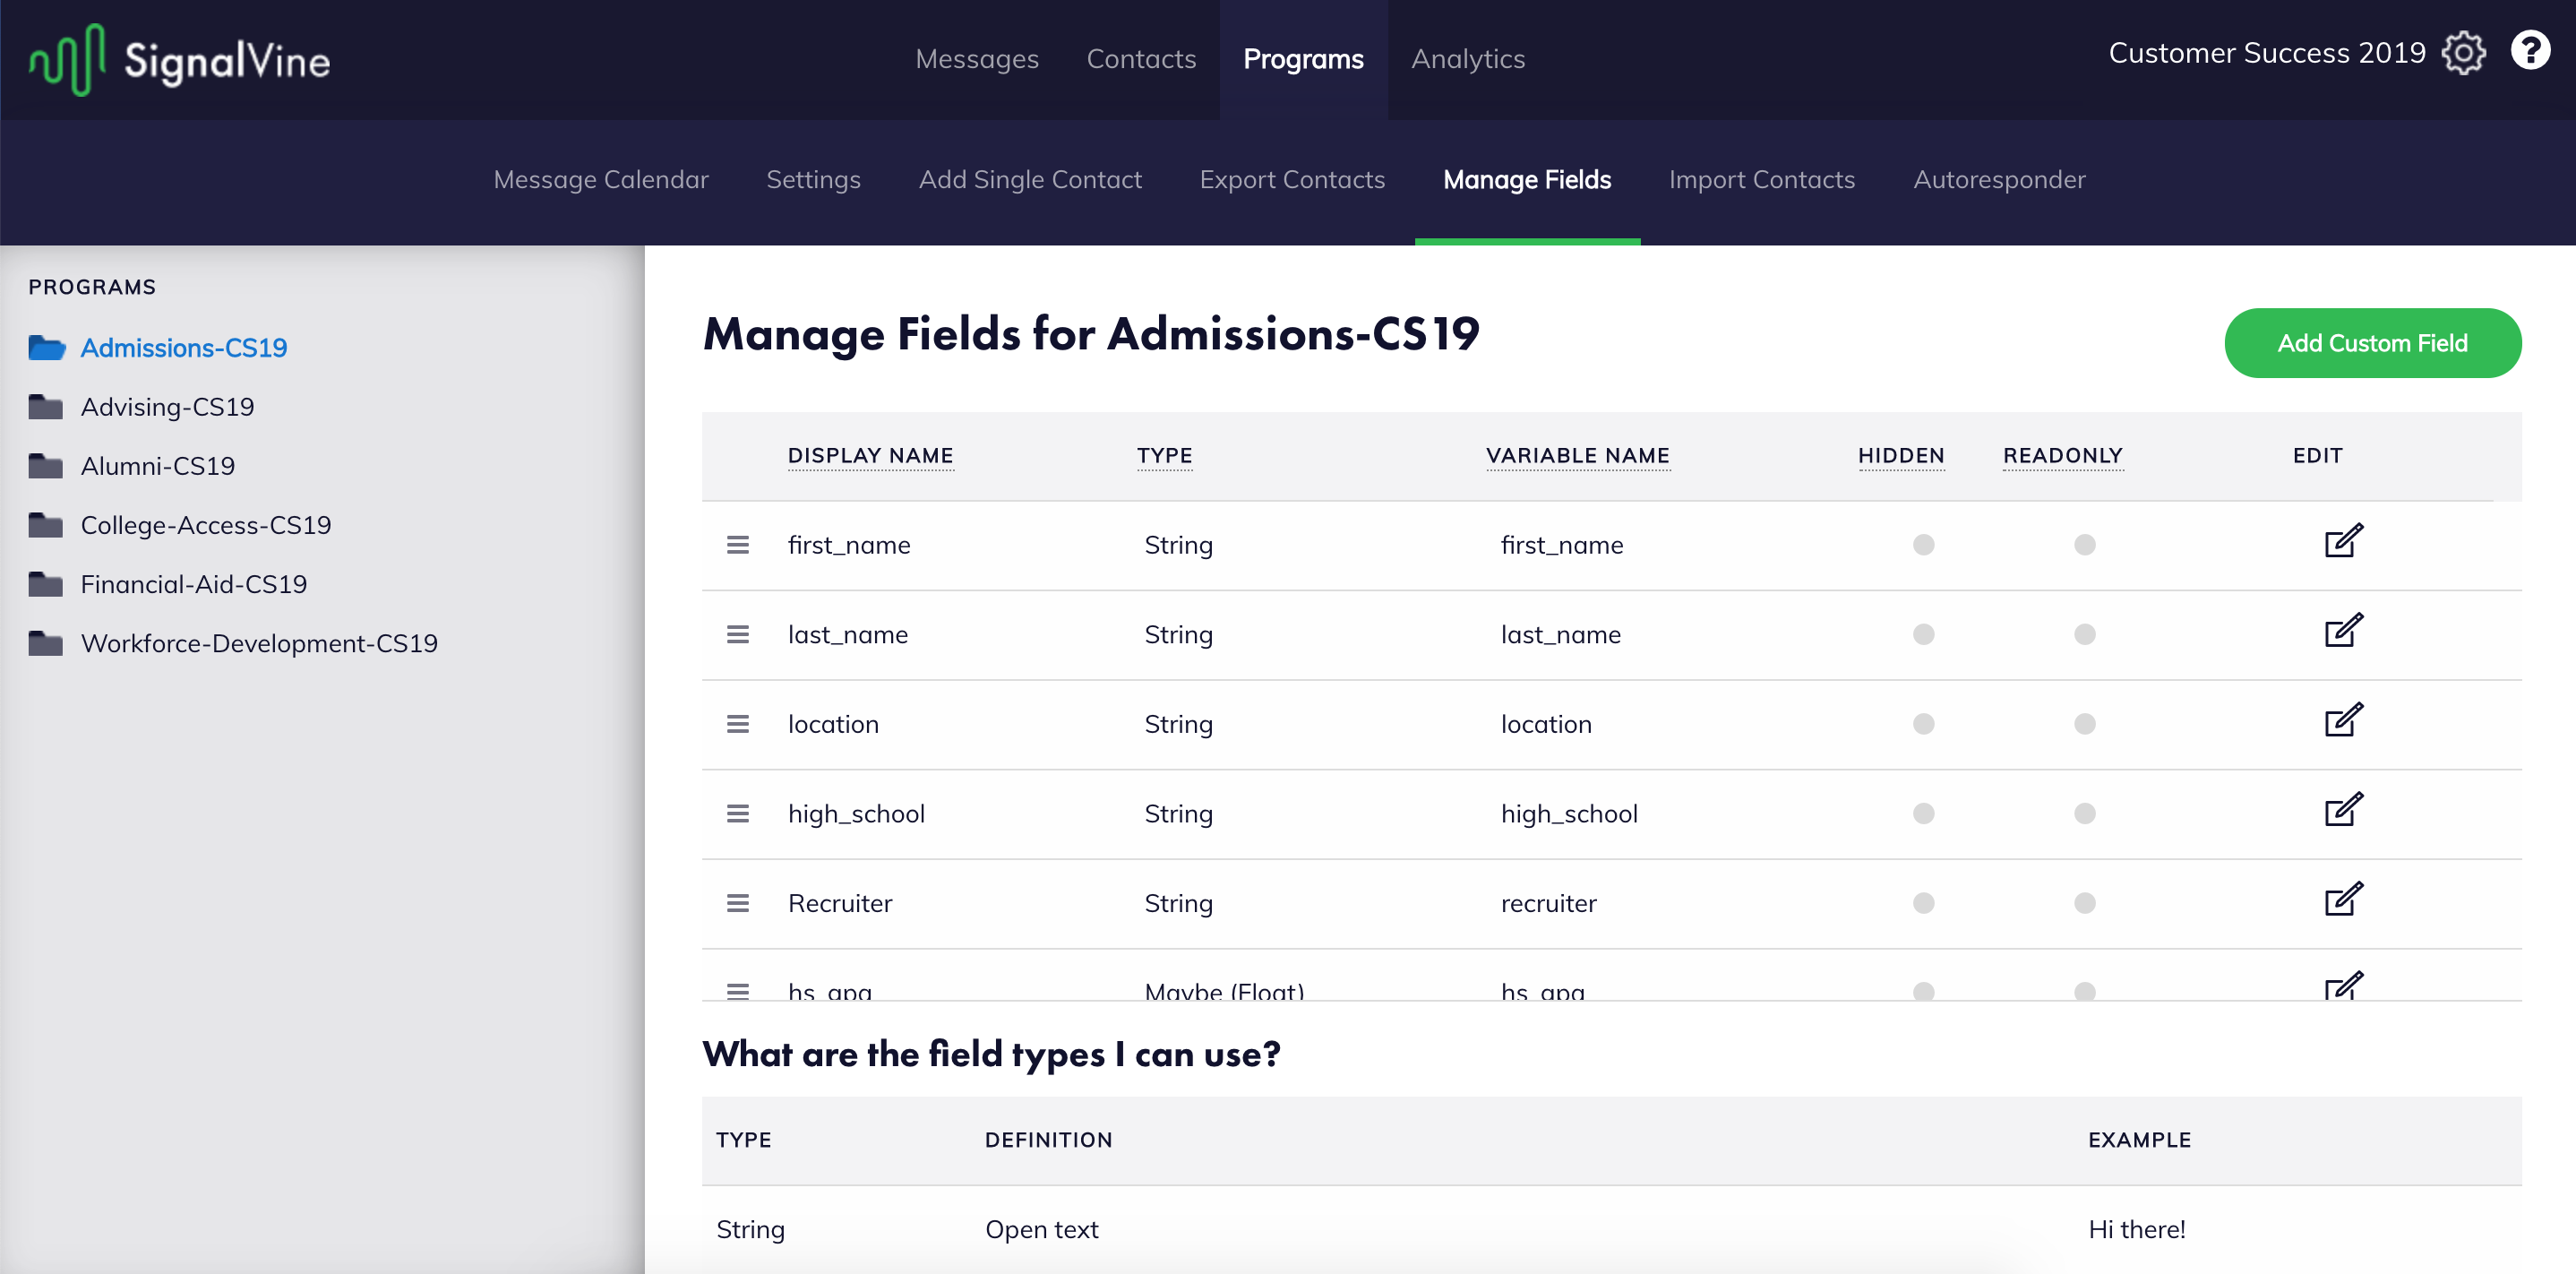Viewport: 2576px width, 1274px height.
Task: Go to the Contacts top menu
Action: [1141, 59]
